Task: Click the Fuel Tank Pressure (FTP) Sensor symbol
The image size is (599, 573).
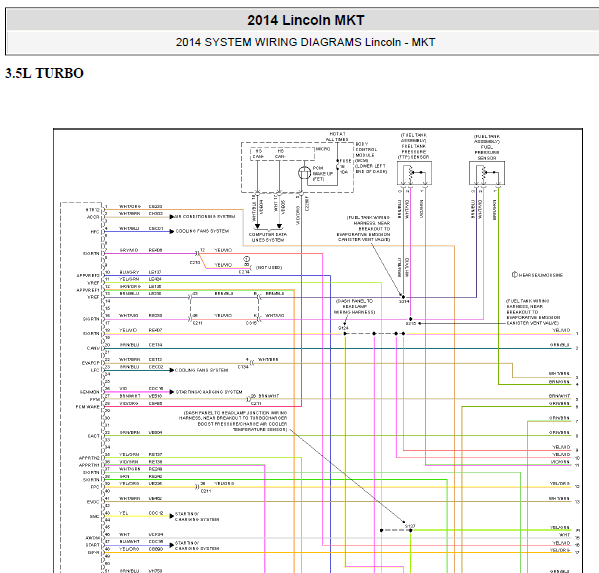Action: (x=414, y=173)
